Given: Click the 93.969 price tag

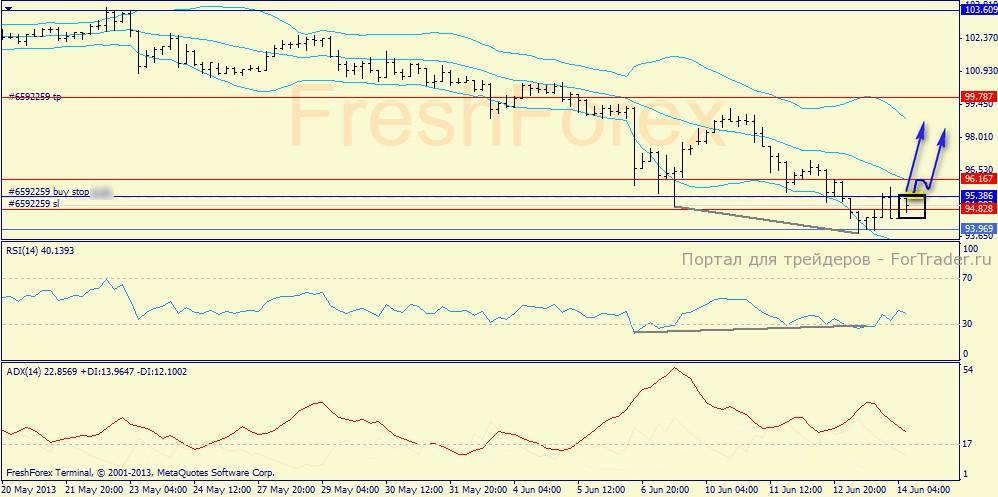Looking at the screenshot, I should coord(978,228).
